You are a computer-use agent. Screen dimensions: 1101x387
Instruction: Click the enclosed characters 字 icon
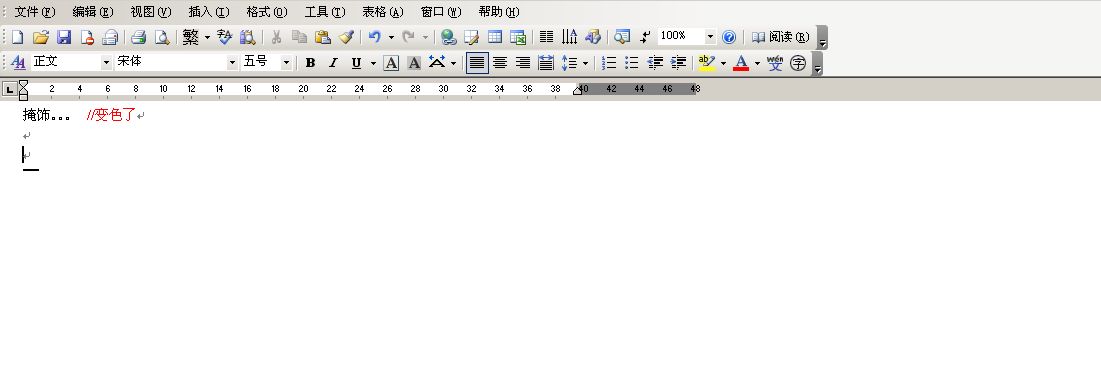click(798, 63)
